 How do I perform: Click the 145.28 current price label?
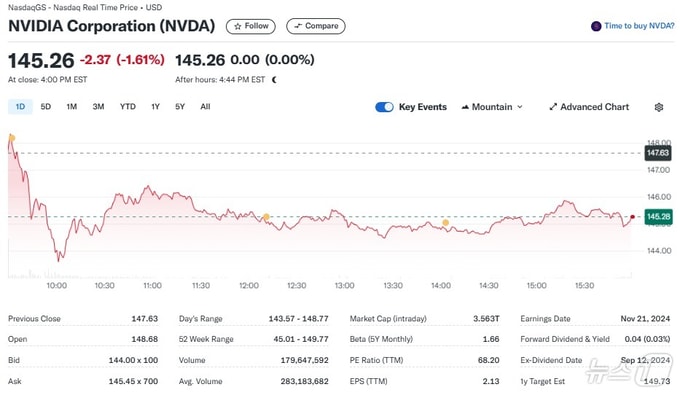658,216
